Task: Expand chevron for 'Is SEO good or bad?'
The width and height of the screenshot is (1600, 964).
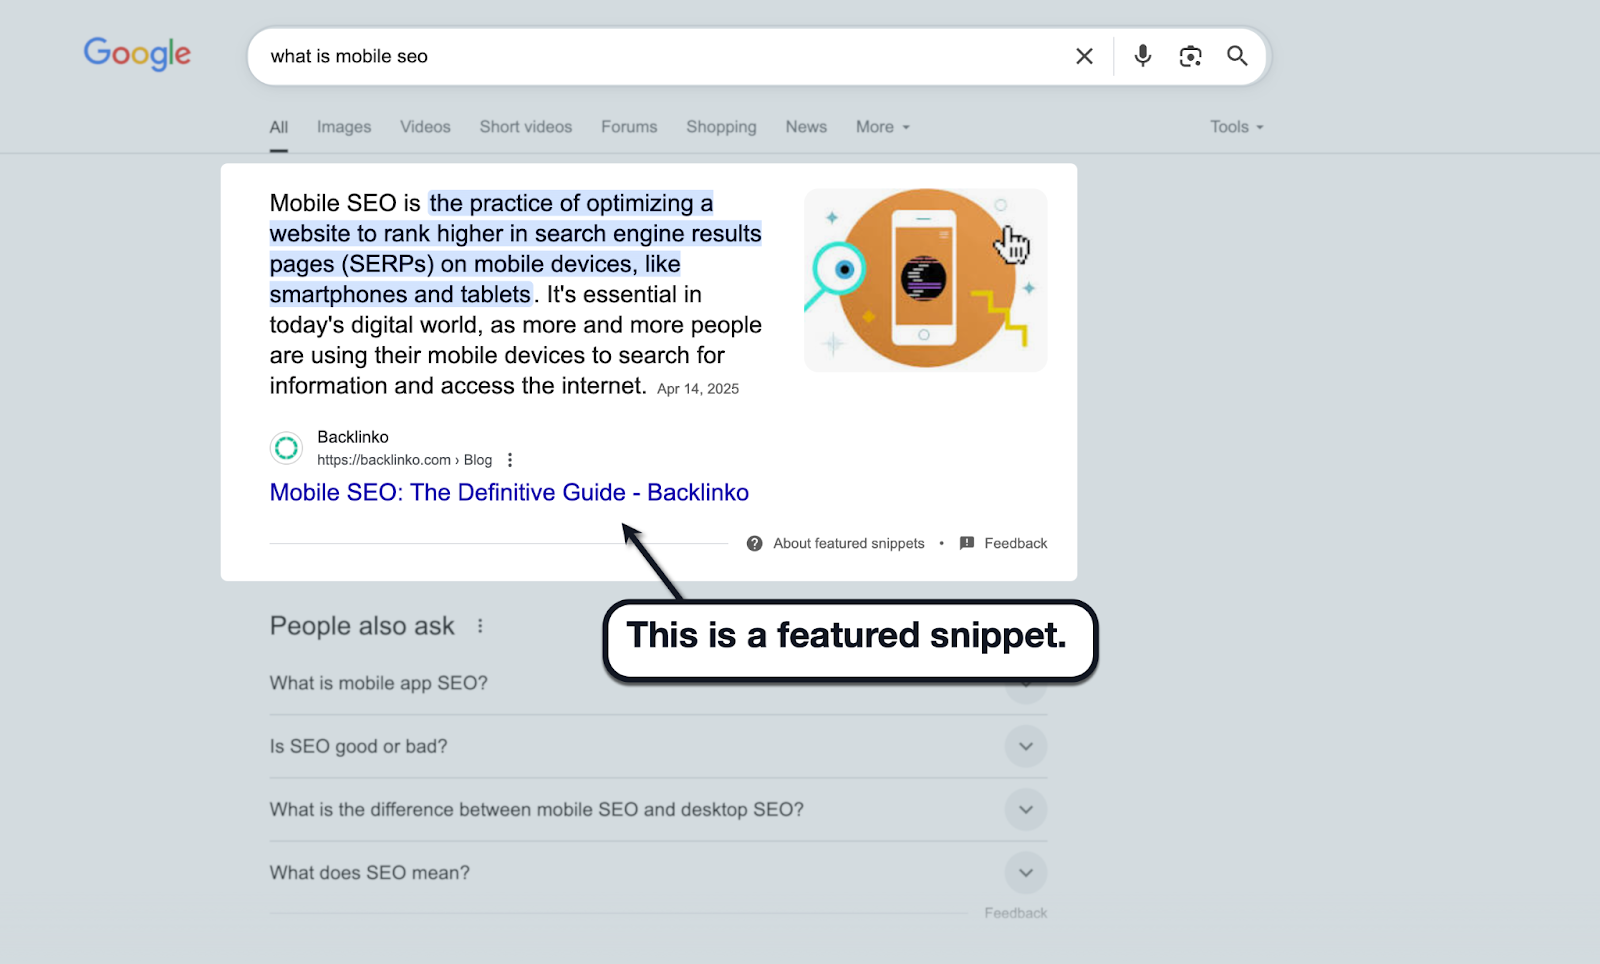Action: 1026,746
